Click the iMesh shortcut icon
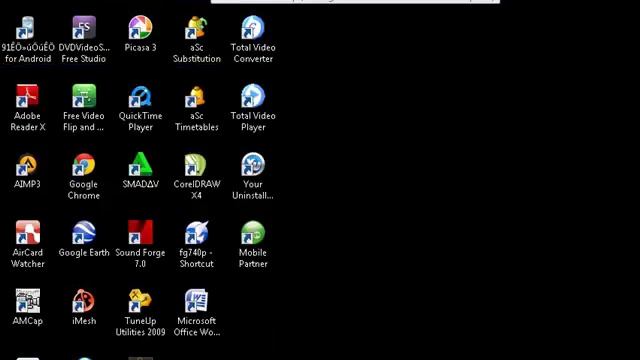This screenshot has width=640, height=360. 84,301
